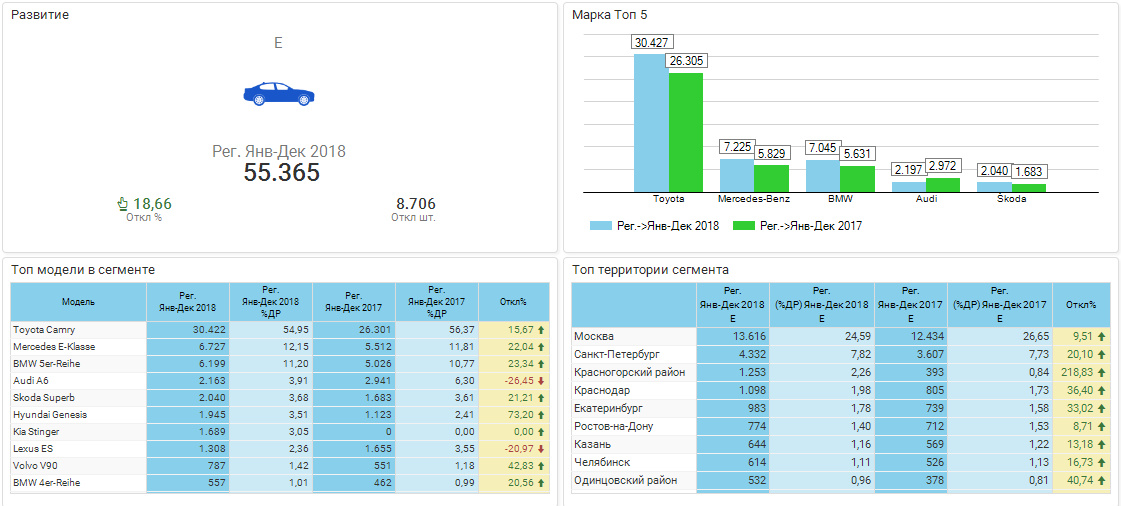The image size is (1121, 506).
Task: Click the 73,20 Hyundai Genesis deviation cell
Action: [x=514, y=415]
